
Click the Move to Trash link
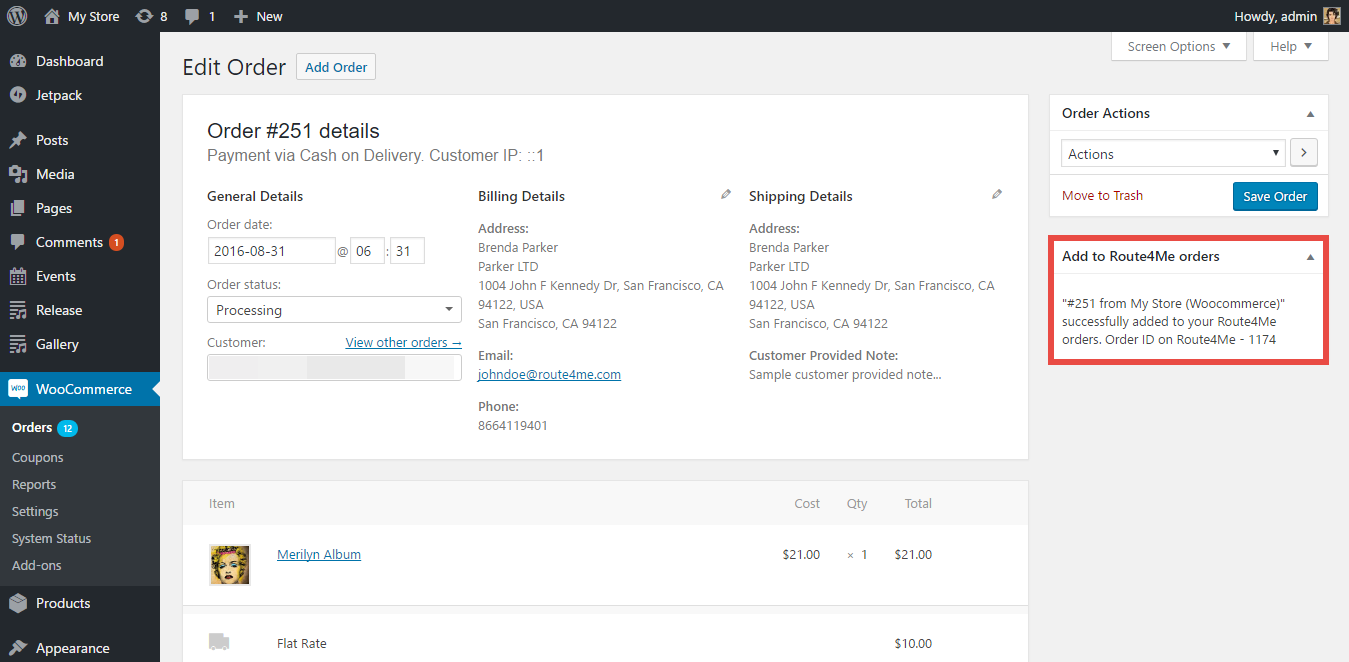tap(1102, 196)
